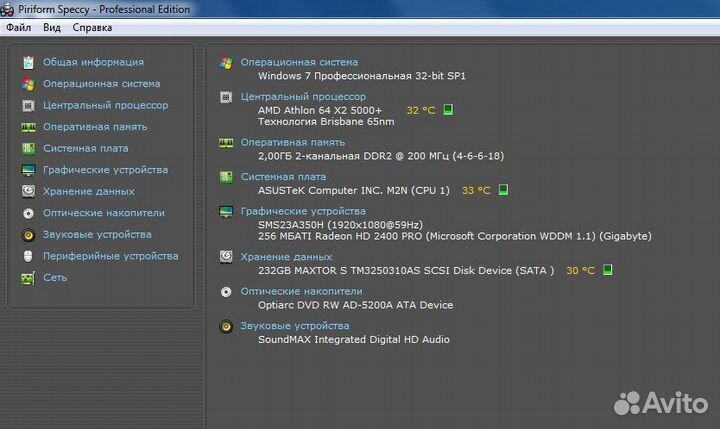Click the 232GB MAXTOR disk device text
Viewport: 720px width, 429px height.
coord(406,271)
